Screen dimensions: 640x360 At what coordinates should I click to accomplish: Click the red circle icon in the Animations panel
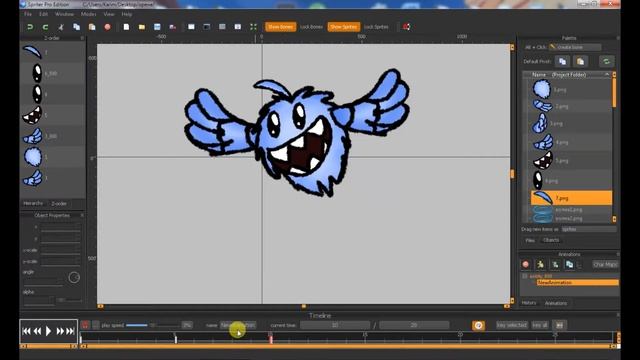pyautogui.click(x=526, y=264)
